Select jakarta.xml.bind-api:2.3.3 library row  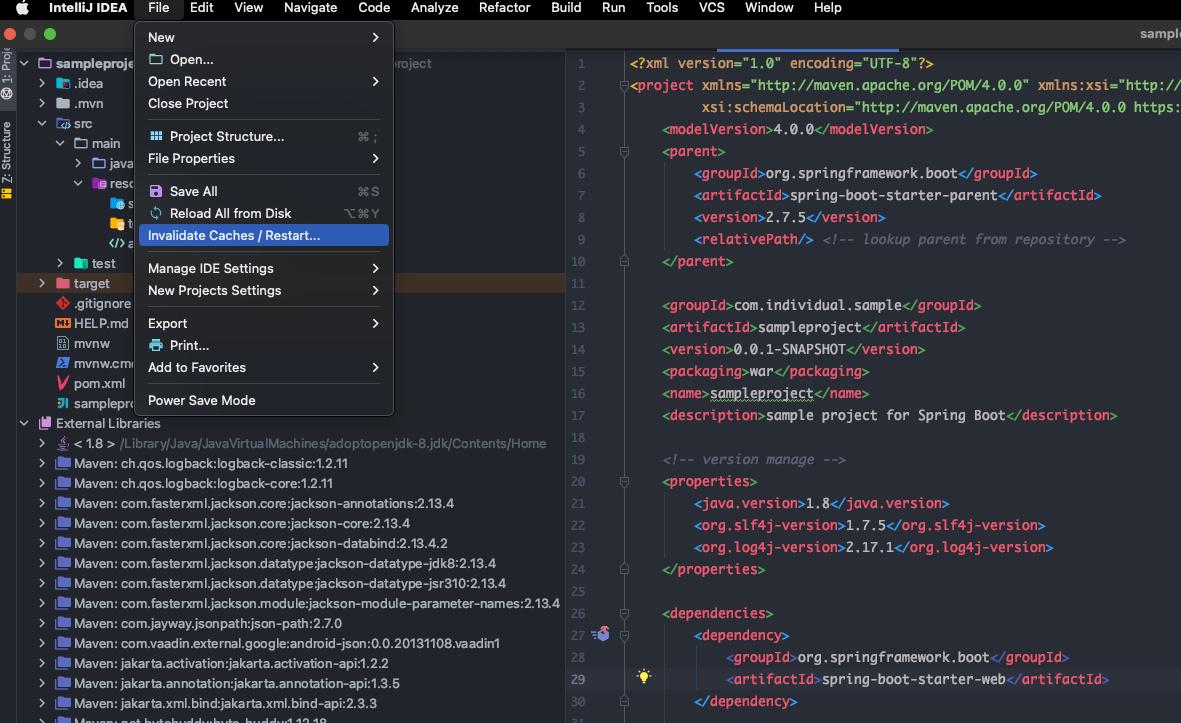point(291,703)
